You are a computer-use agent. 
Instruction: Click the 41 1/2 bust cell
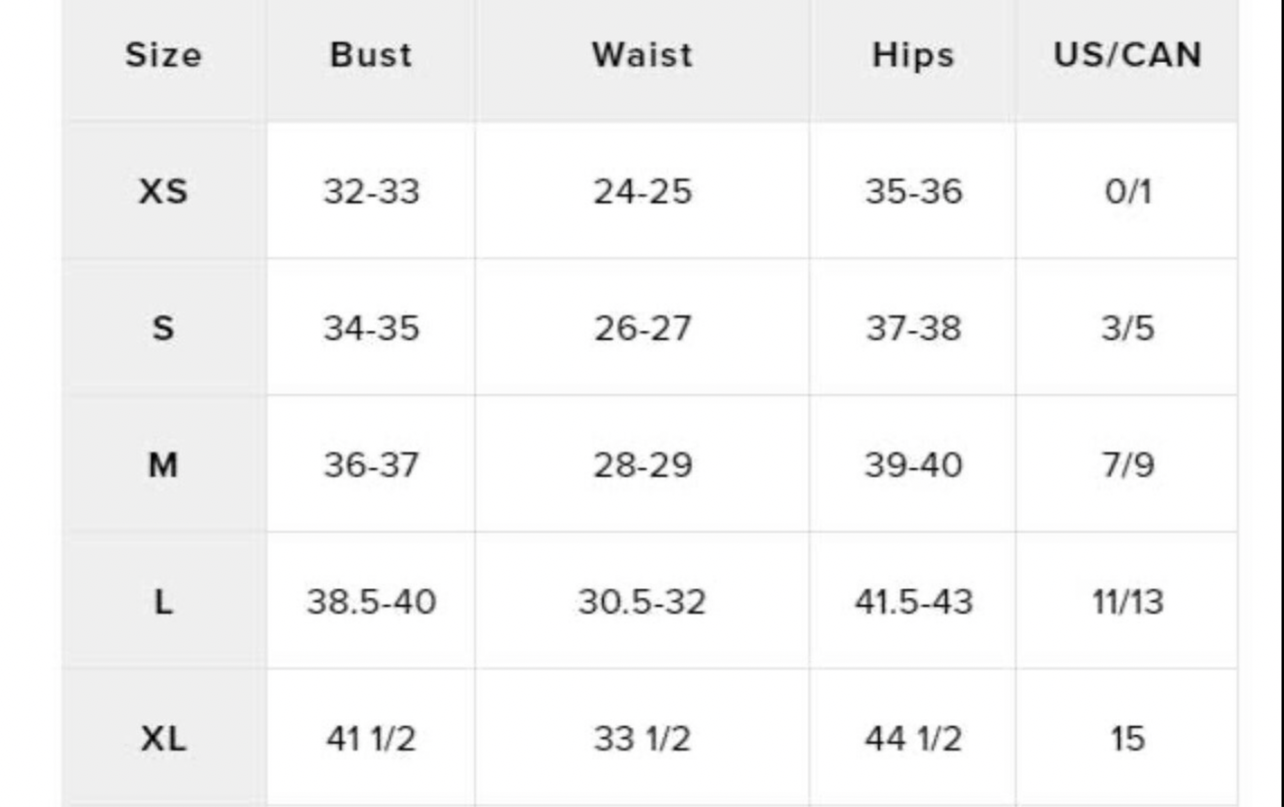371,739
